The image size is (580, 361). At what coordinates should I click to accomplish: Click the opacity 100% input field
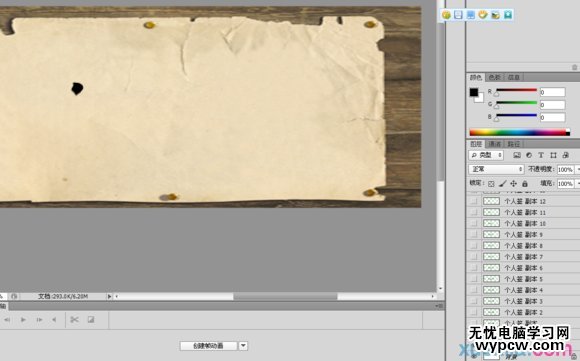click(x=566, y=169)
